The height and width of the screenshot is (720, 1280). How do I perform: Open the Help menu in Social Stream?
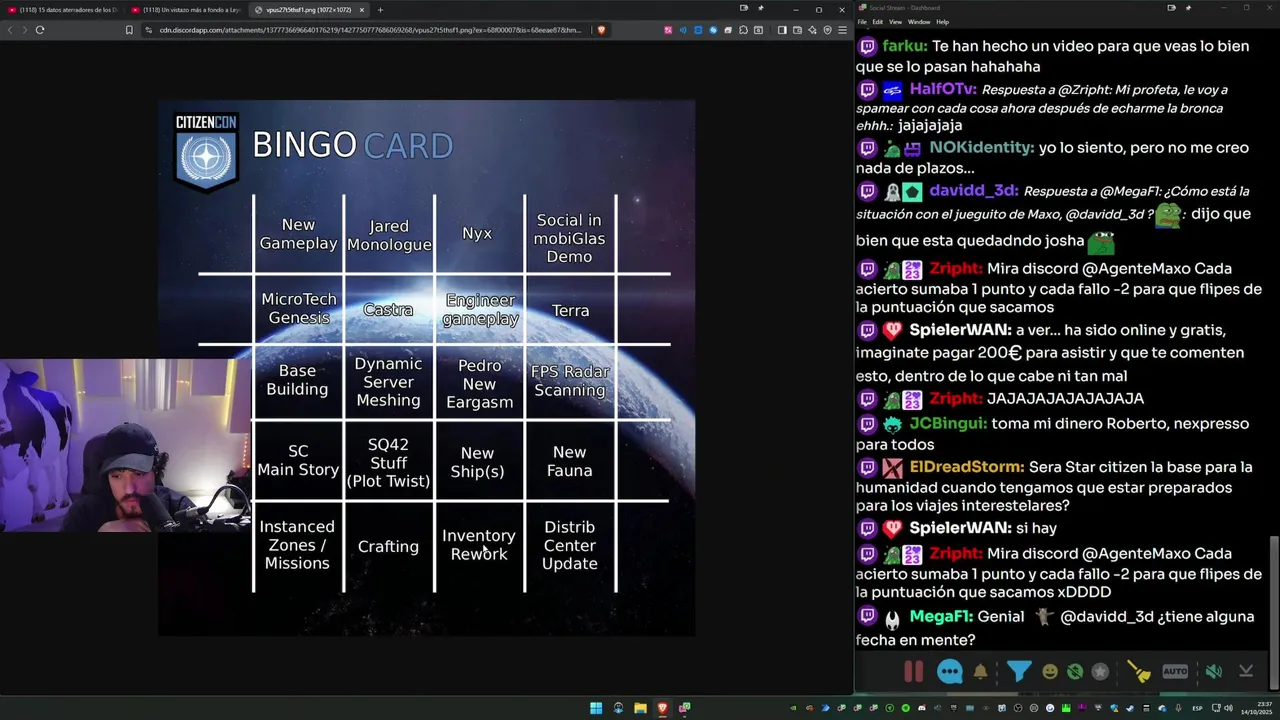(942, 22)
